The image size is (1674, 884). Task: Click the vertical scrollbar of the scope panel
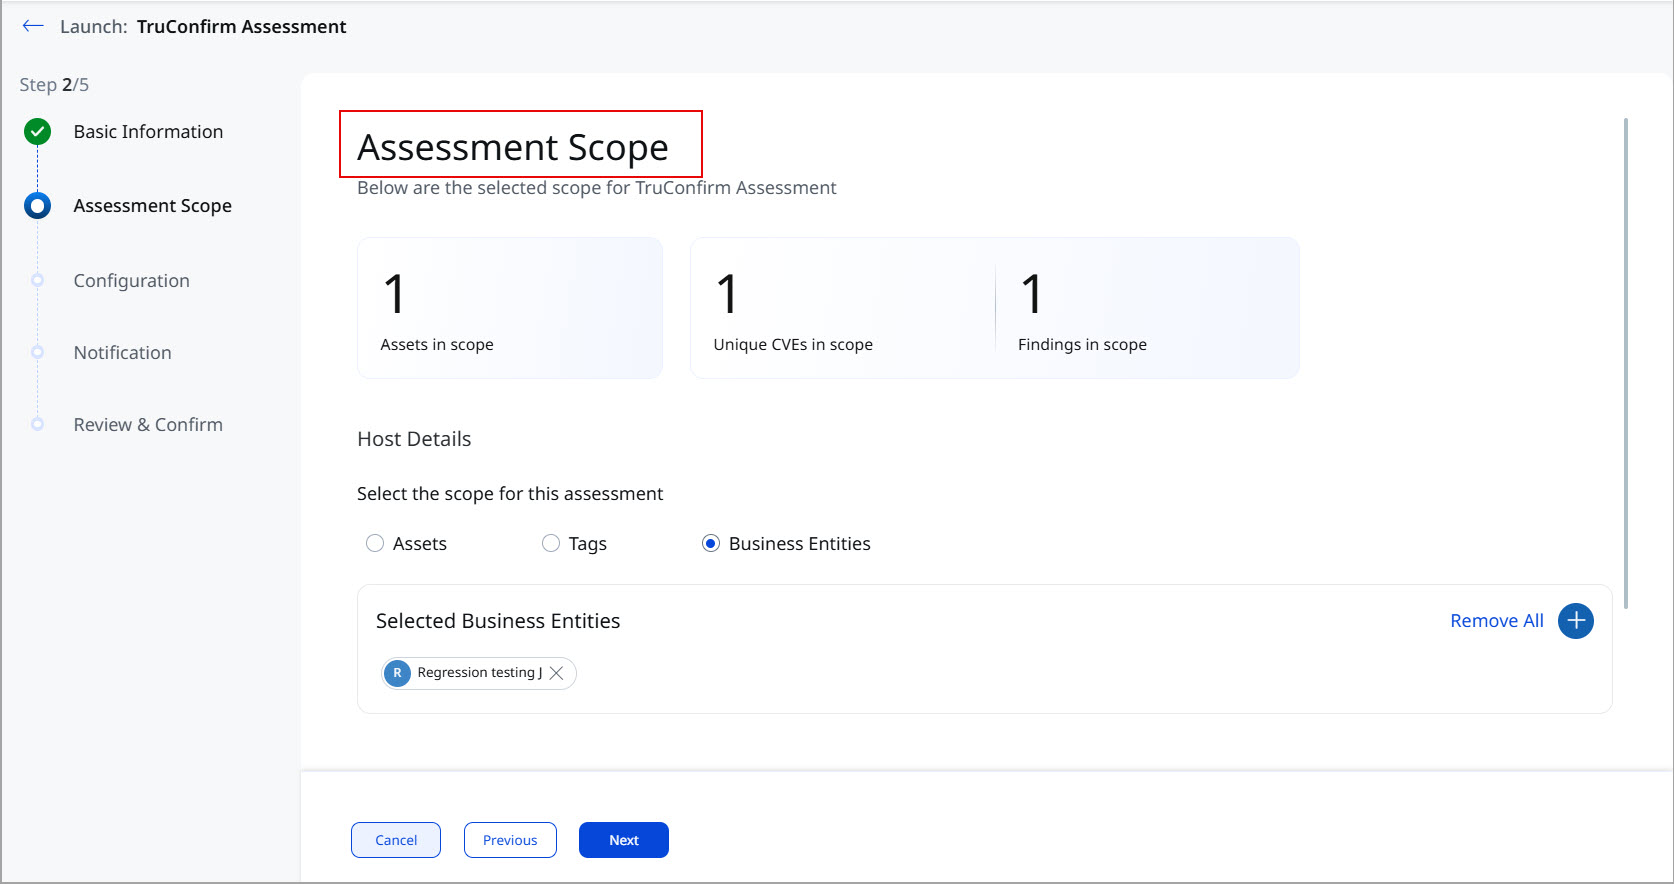coord(1626,363)
